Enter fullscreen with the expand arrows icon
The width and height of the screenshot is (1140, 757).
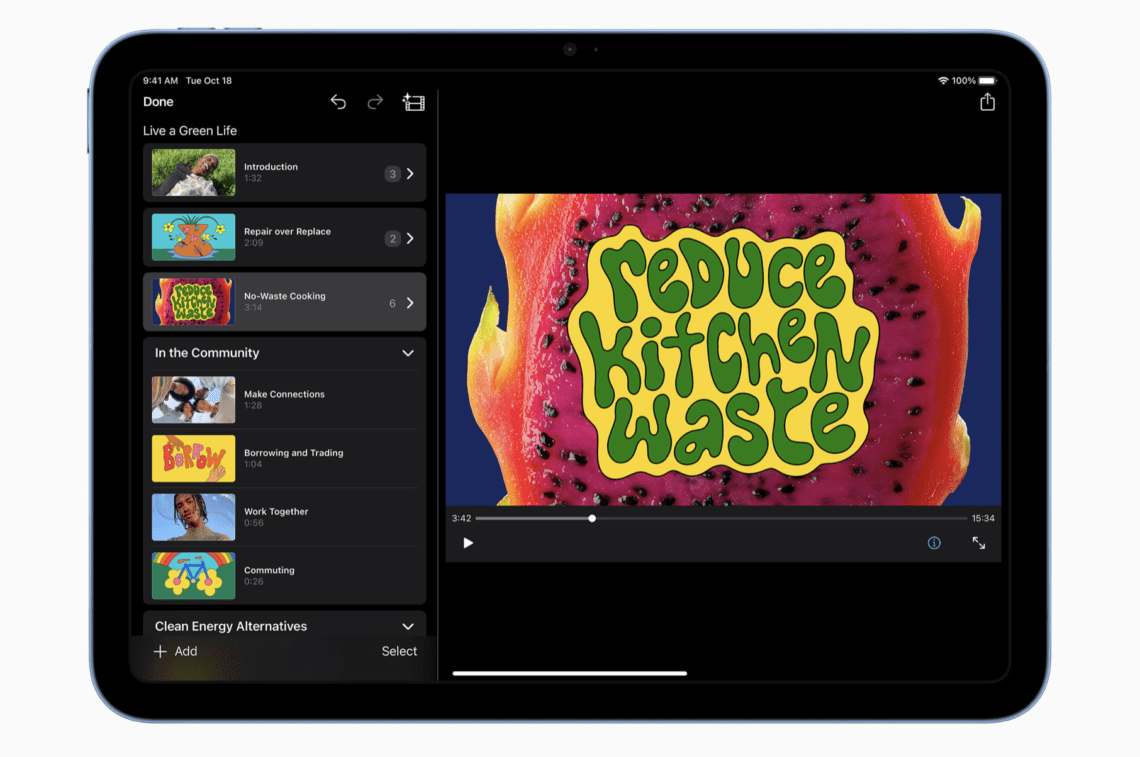(978, 543)
